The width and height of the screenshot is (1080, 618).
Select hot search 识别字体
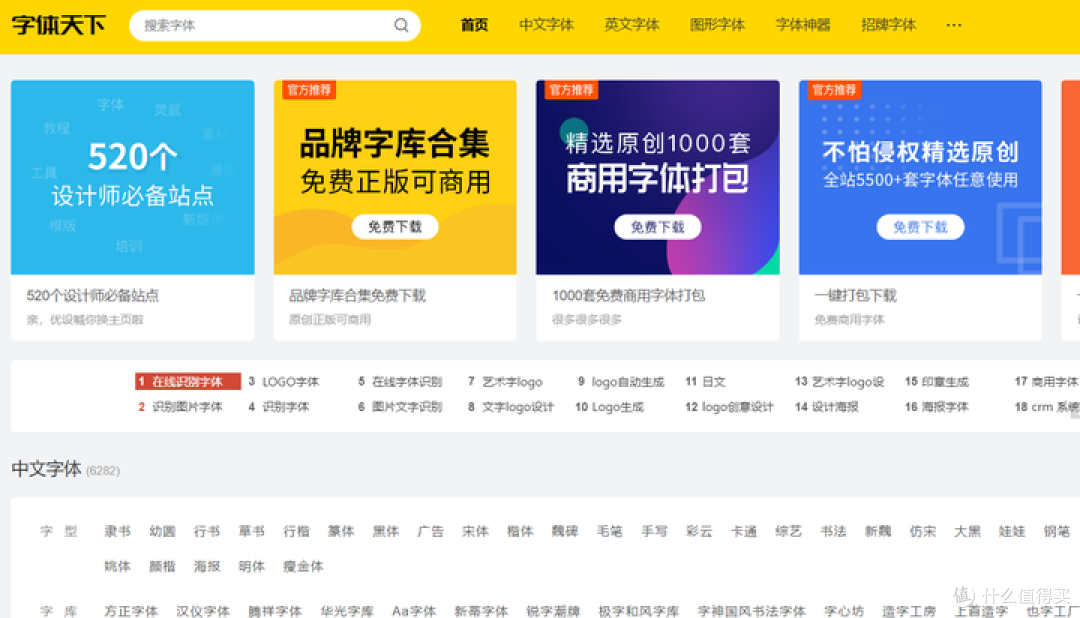point(285,407)
